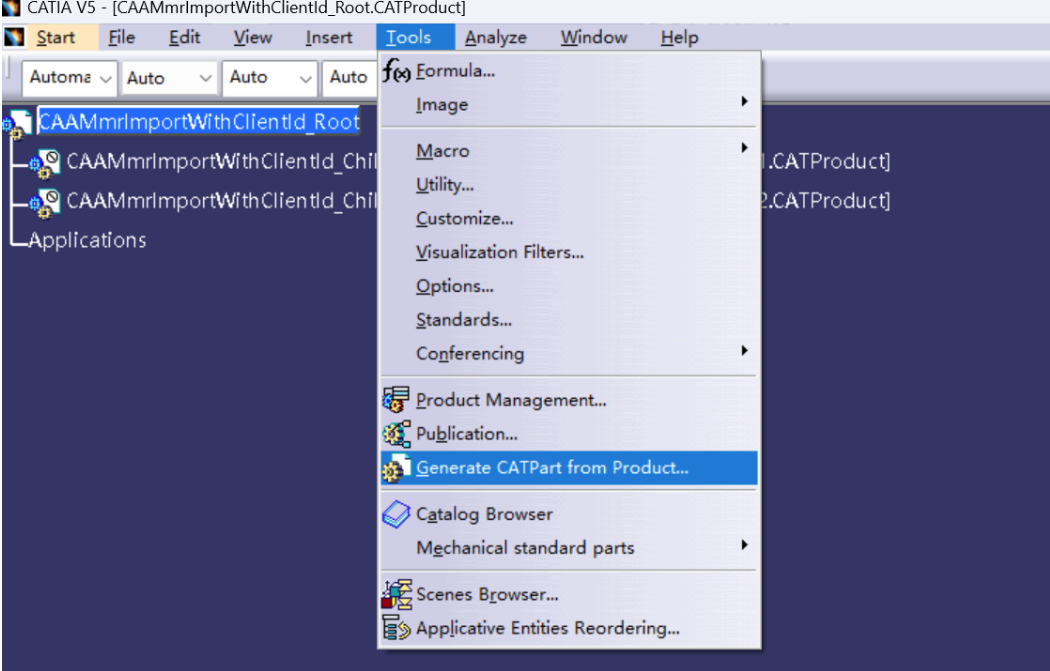Select Applicative Entities Reordering... entry
The height and width of the screenshot is (671, 1050).
[569, 628]
